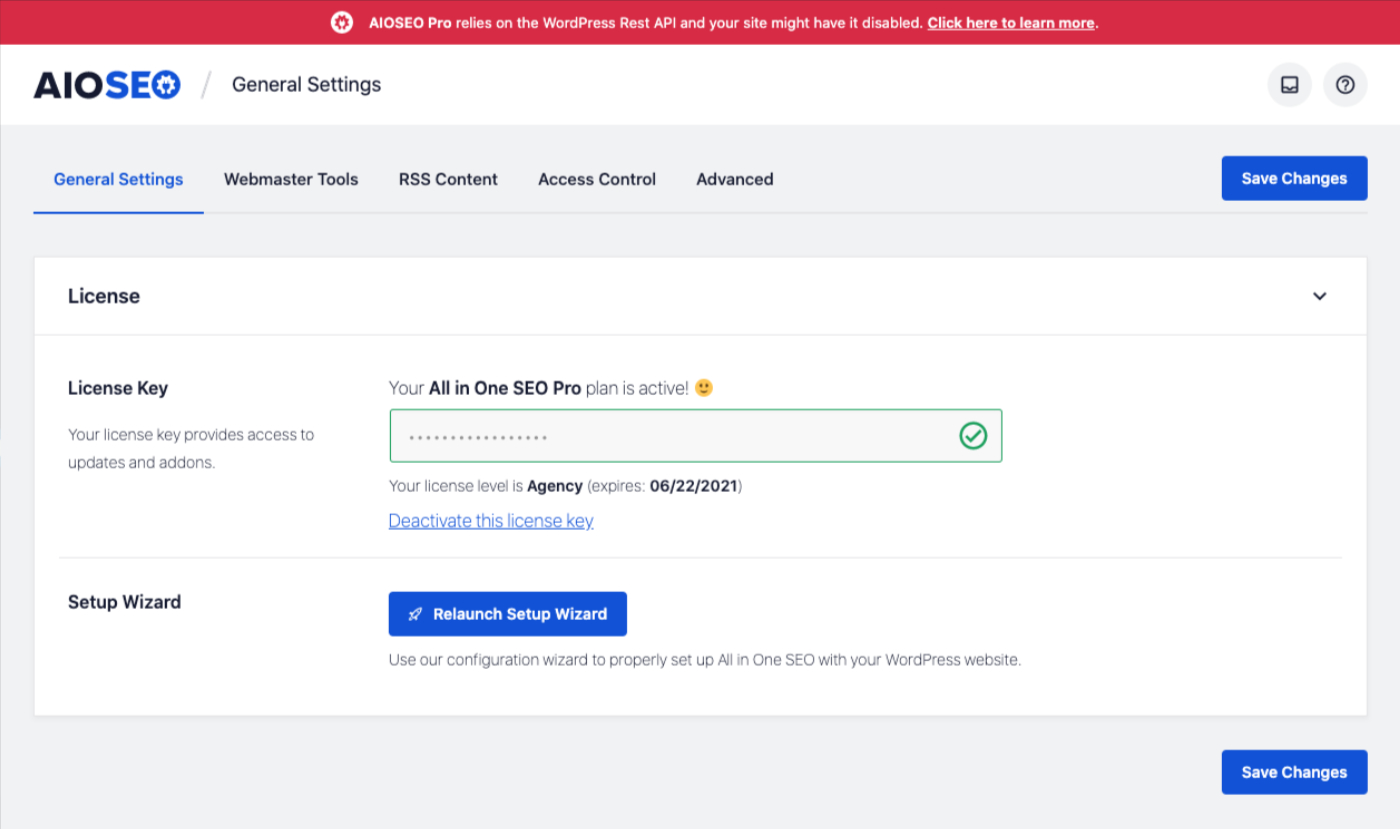Open the RSS Content tab

[448, 180]
